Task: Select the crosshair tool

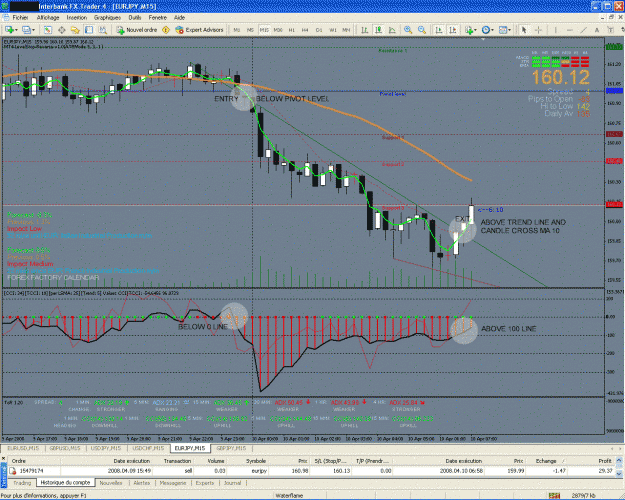Action: click(538, 30)
